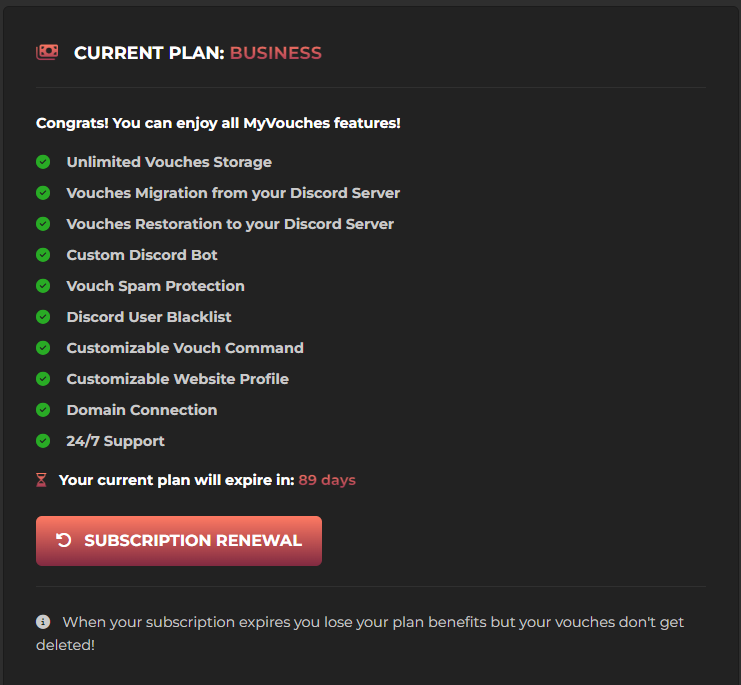Screen dimensions: 741x685
Task: Click the 24/7 Support feature label
Action: pyautogui.click(x=116, y=441)
